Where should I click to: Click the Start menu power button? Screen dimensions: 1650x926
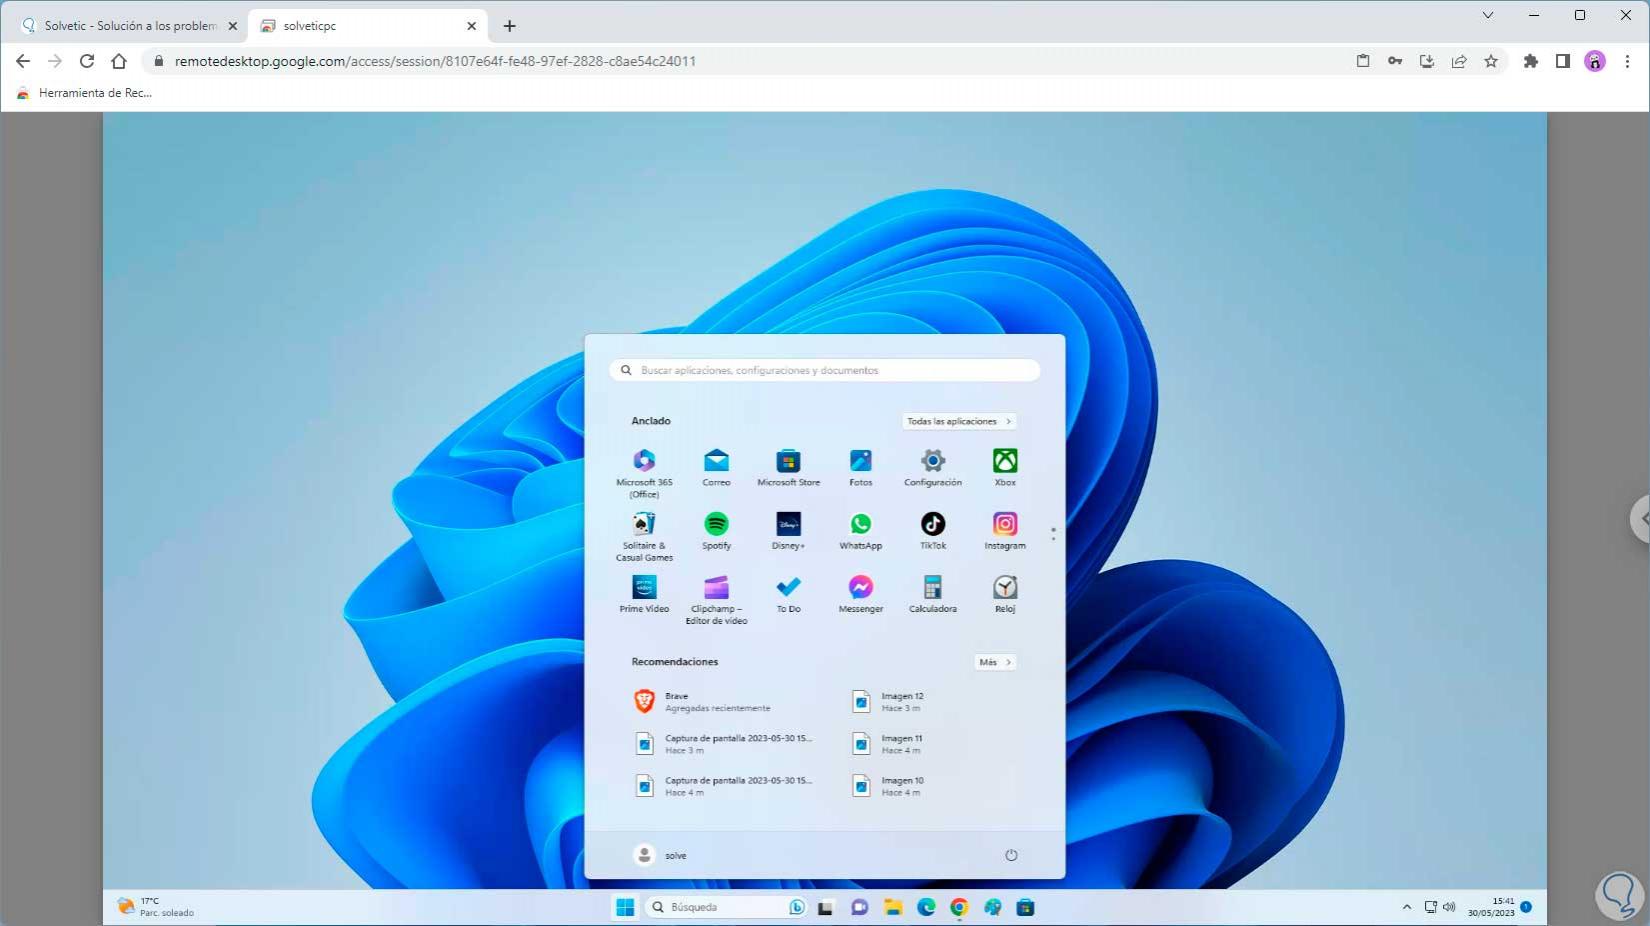[1011, 855]
